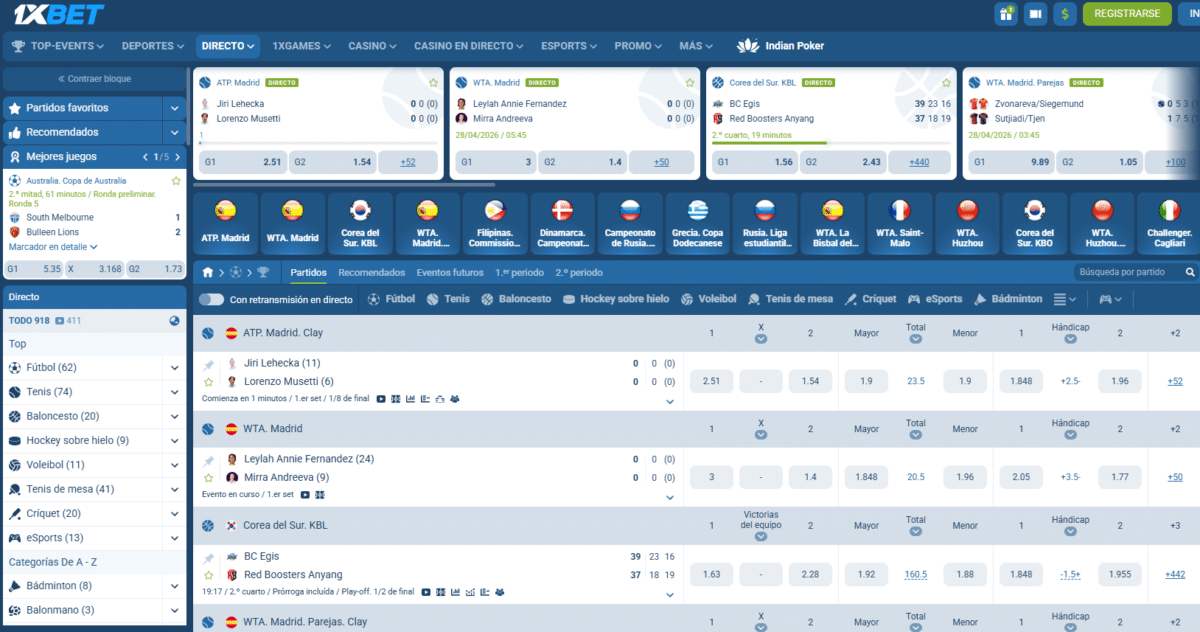Open the DEPORTES menu
1200x632 pixels.
pyautogui.click(x=153, y=45)
